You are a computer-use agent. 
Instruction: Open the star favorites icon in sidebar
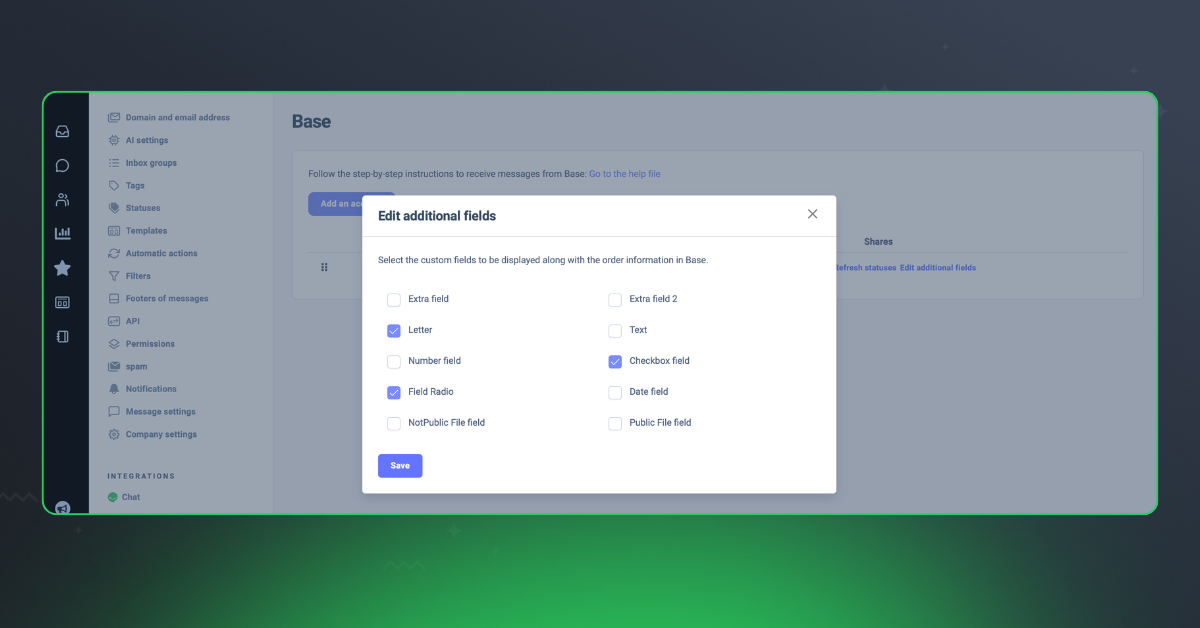pos(62,268)
